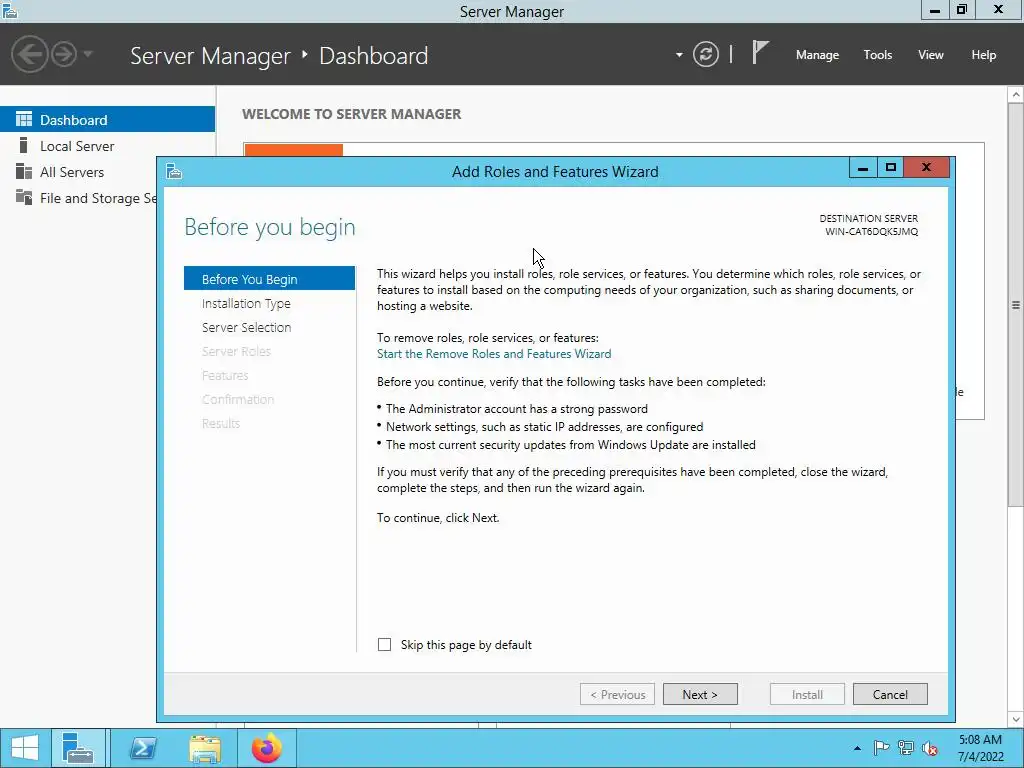
Task: Click the Back navigation arrow in Server Manager
Action: click(29, 54)
